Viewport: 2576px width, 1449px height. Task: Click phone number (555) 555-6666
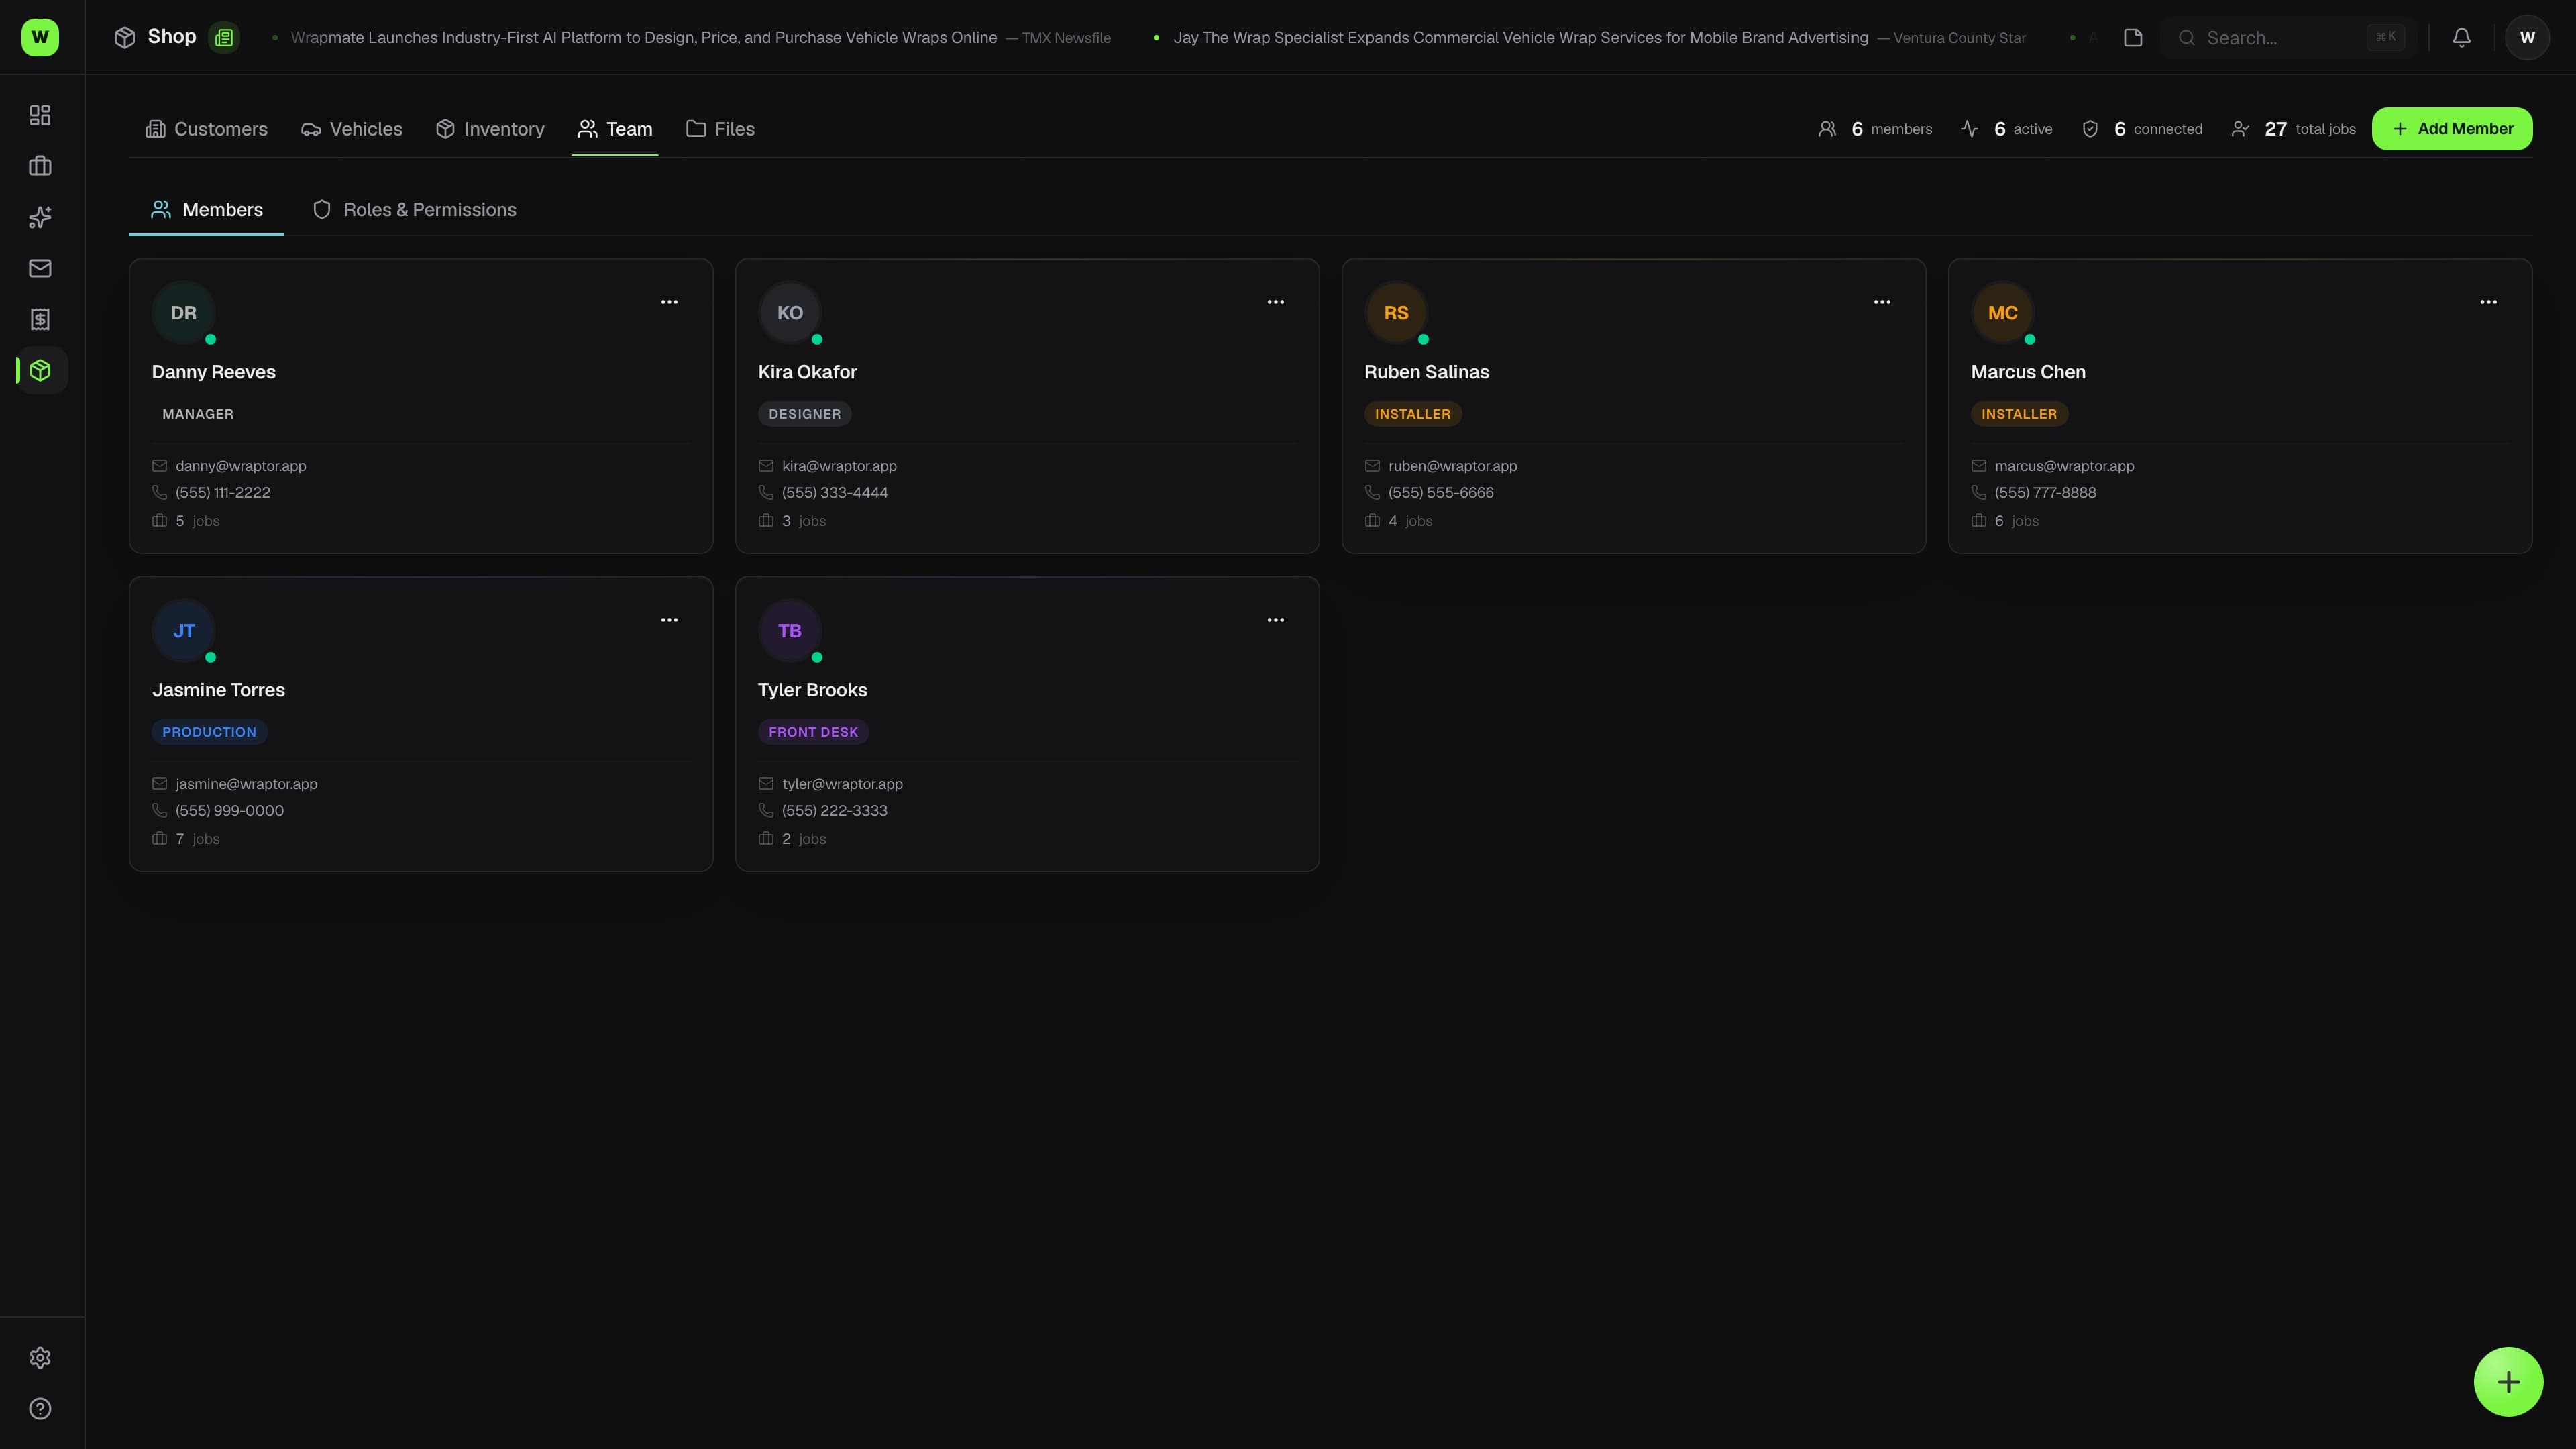(1440, 493)
